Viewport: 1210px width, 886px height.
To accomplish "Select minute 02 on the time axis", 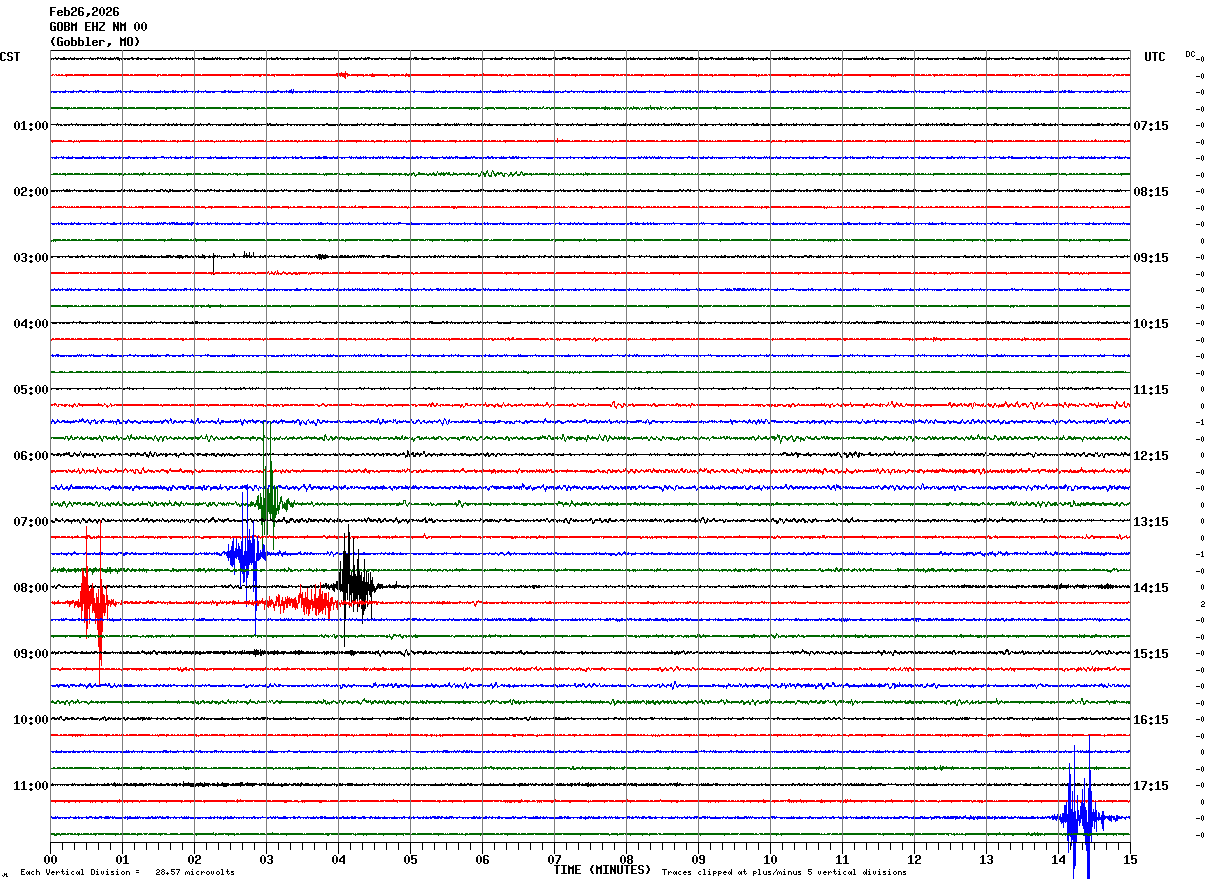I will (x=194, y=860).
